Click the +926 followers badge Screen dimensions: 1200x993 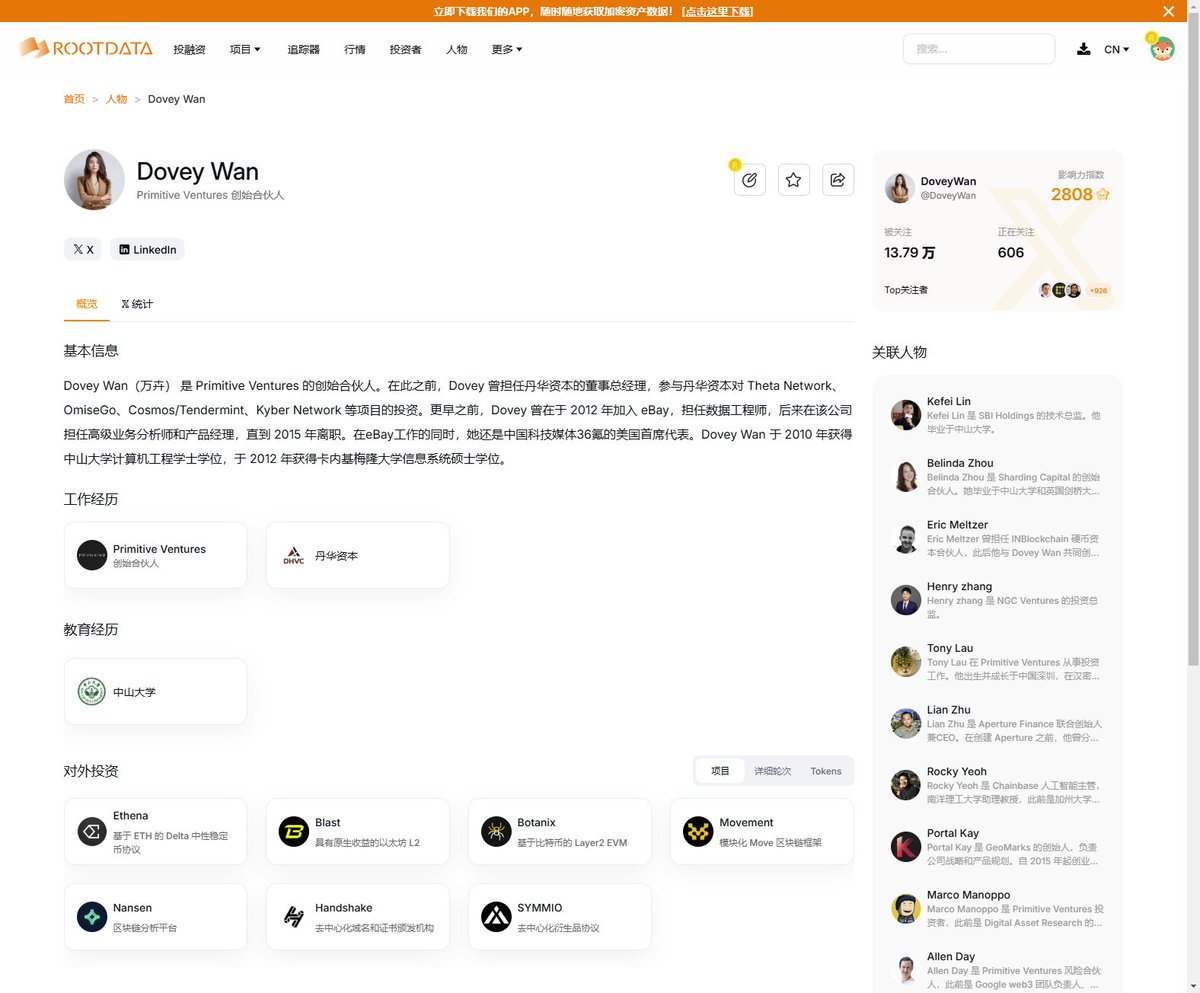tap(1098, 290)
